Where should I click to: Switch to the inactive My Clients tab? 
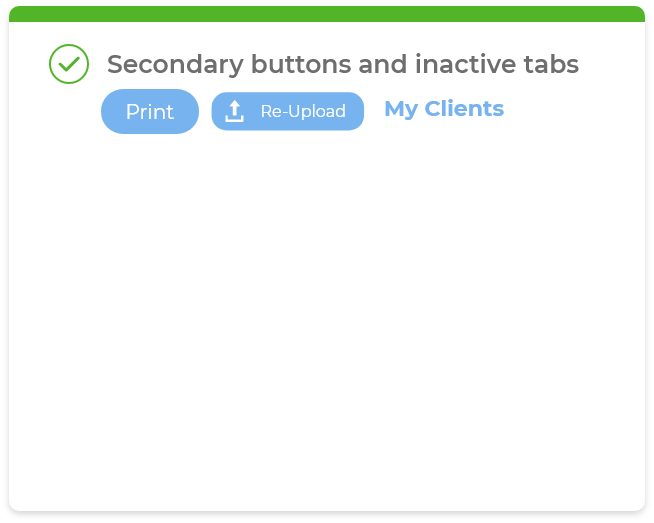pos(444,109)
